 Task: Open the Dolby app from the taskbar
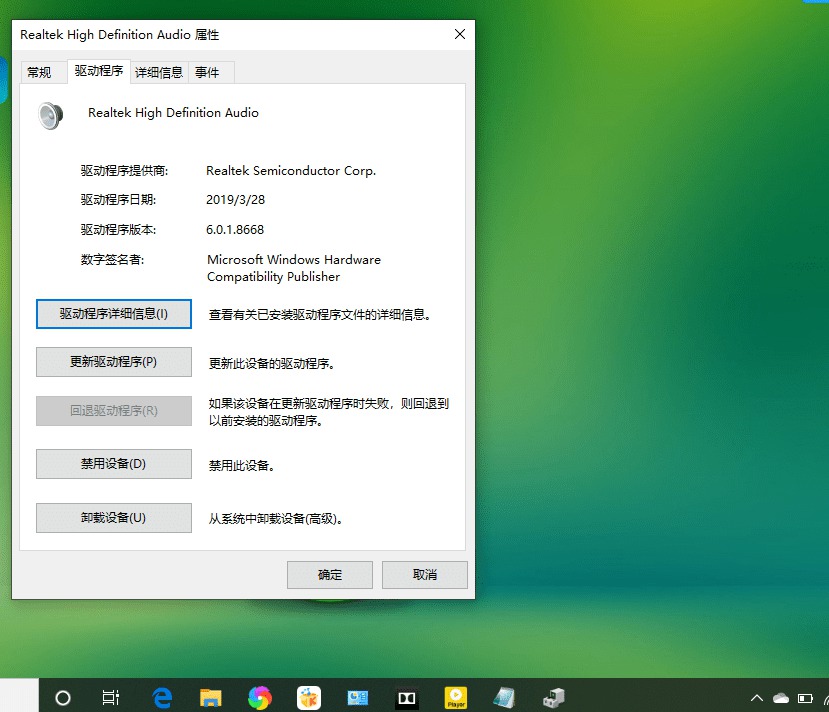407,698
